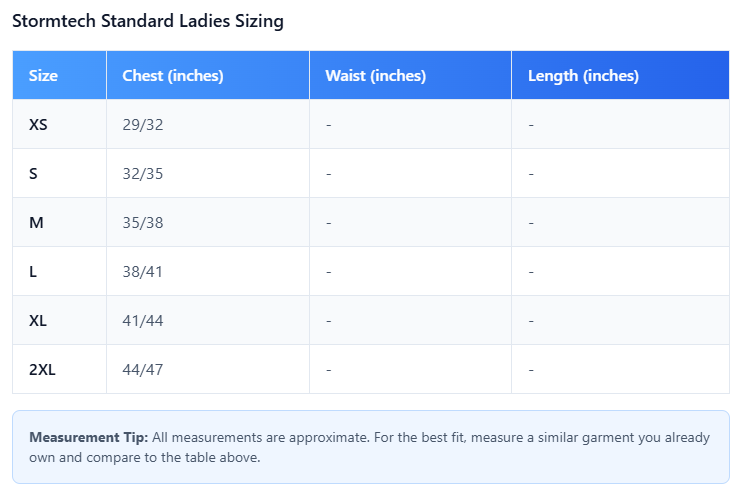The height and width of the screenshot is (494, 741).
Task: Click the 41/44 chest measurement cell
Action: [x=208, y=321]
